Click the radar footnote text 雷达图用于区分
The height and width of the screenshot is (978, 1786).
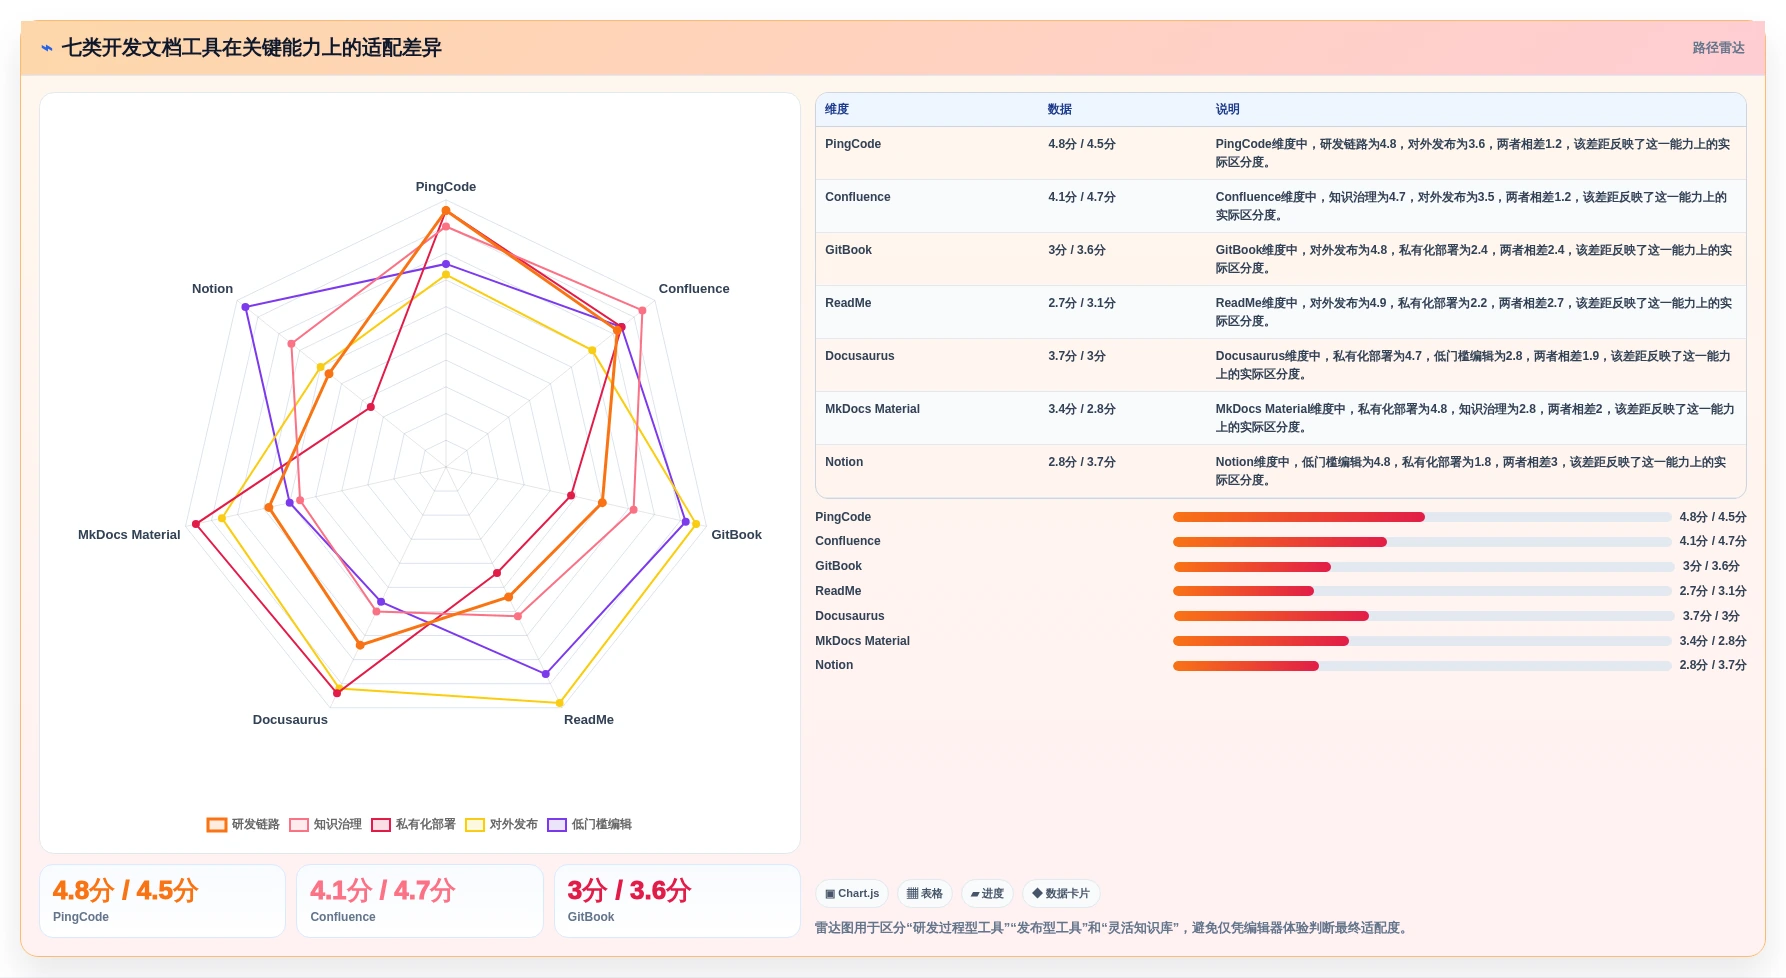1113,928
